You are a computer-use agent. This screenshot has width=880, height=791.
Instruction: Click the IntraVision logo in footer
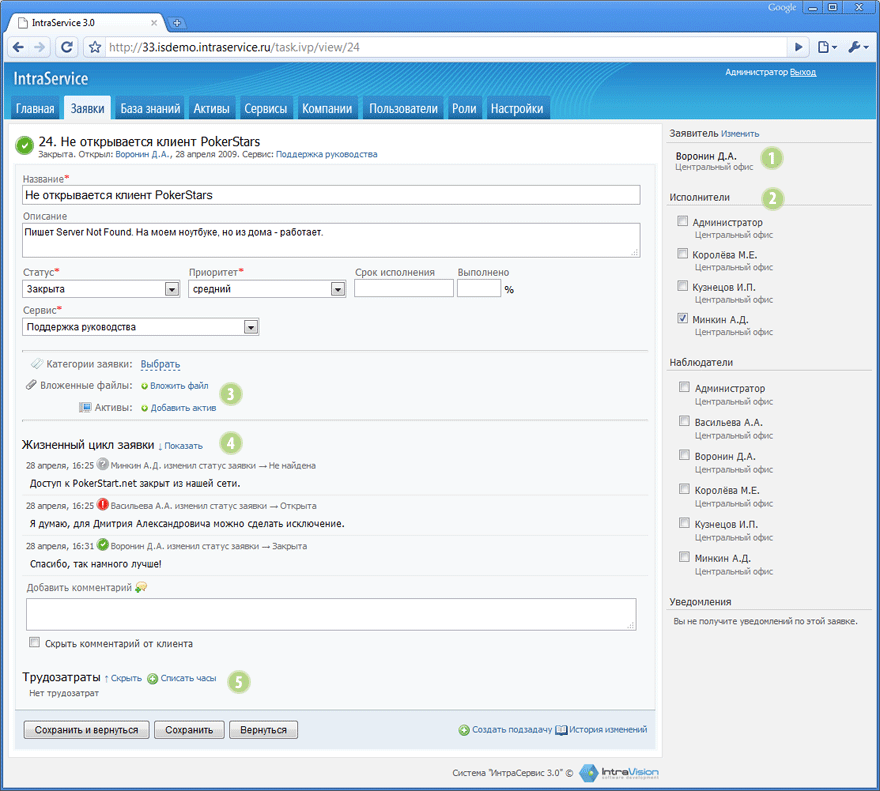619,772
